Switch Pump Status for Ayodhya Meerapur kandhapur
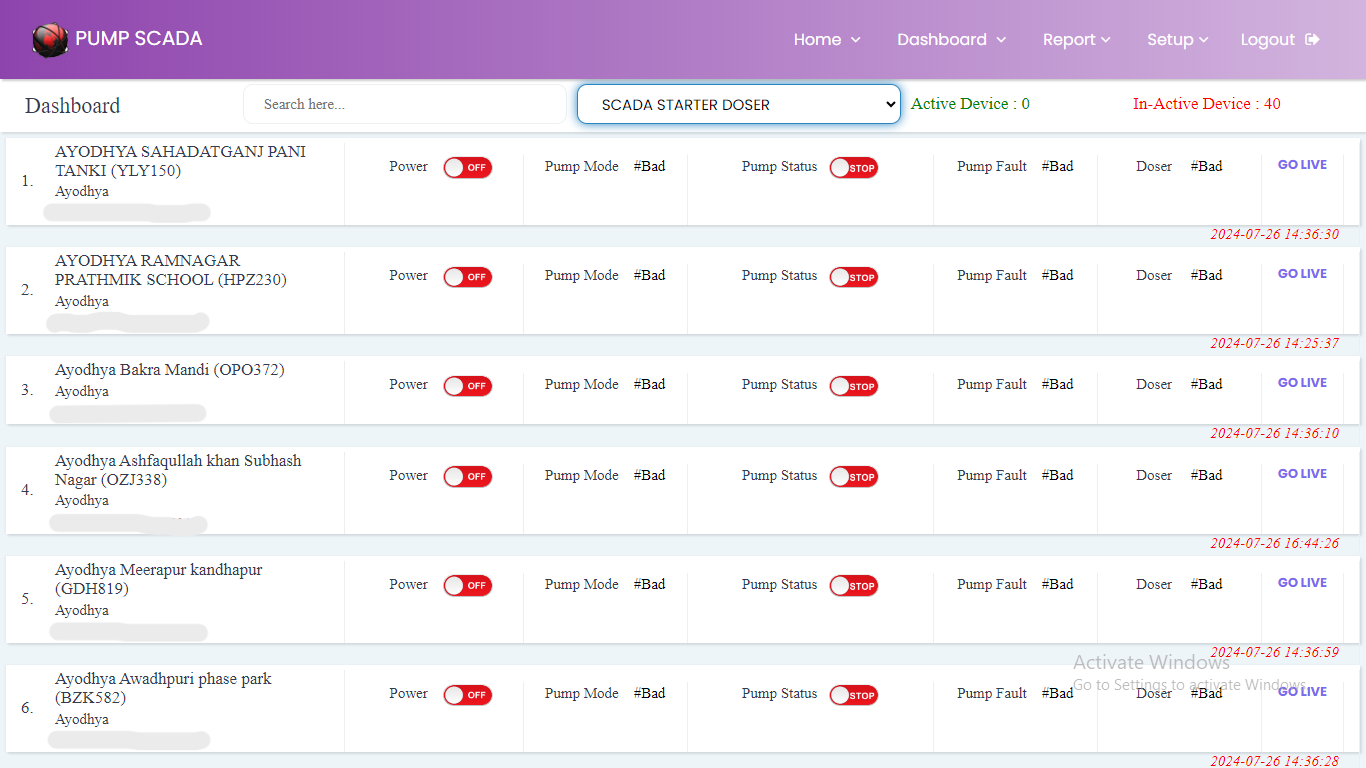Image resolution: width=1366 pixels, height=768 pixels. pos(853,586)
